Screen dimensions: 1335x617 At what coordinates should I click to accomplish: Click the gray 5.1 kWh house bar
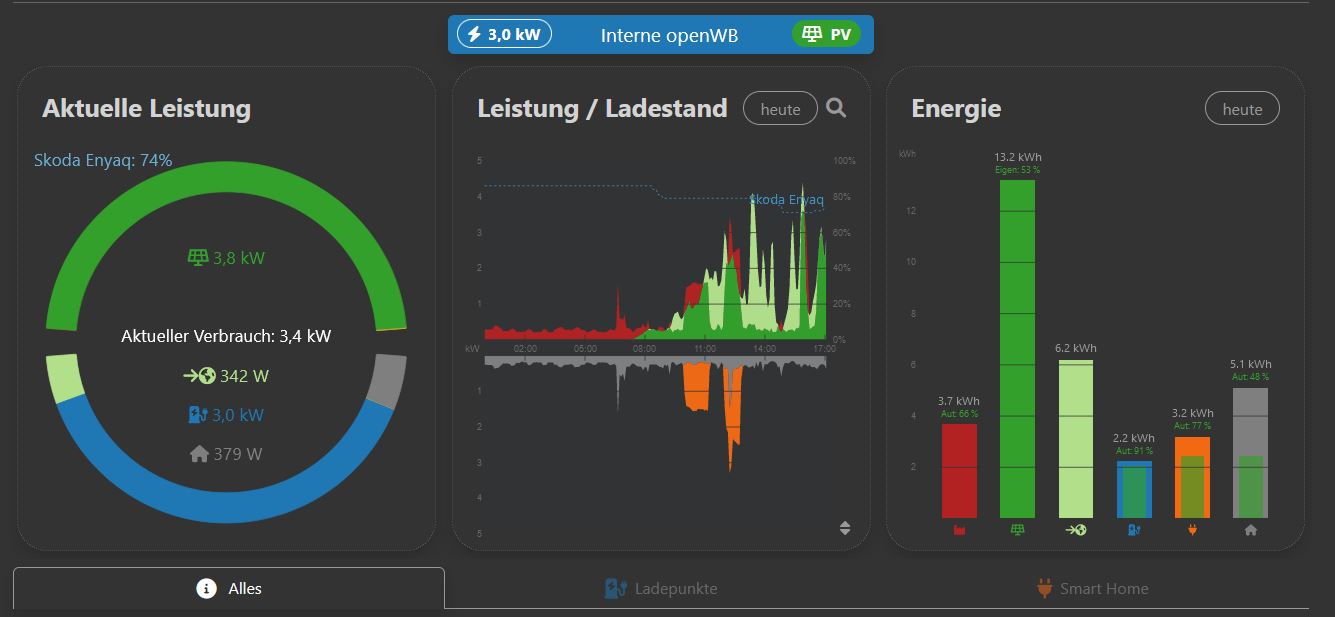pos(1250,453)
